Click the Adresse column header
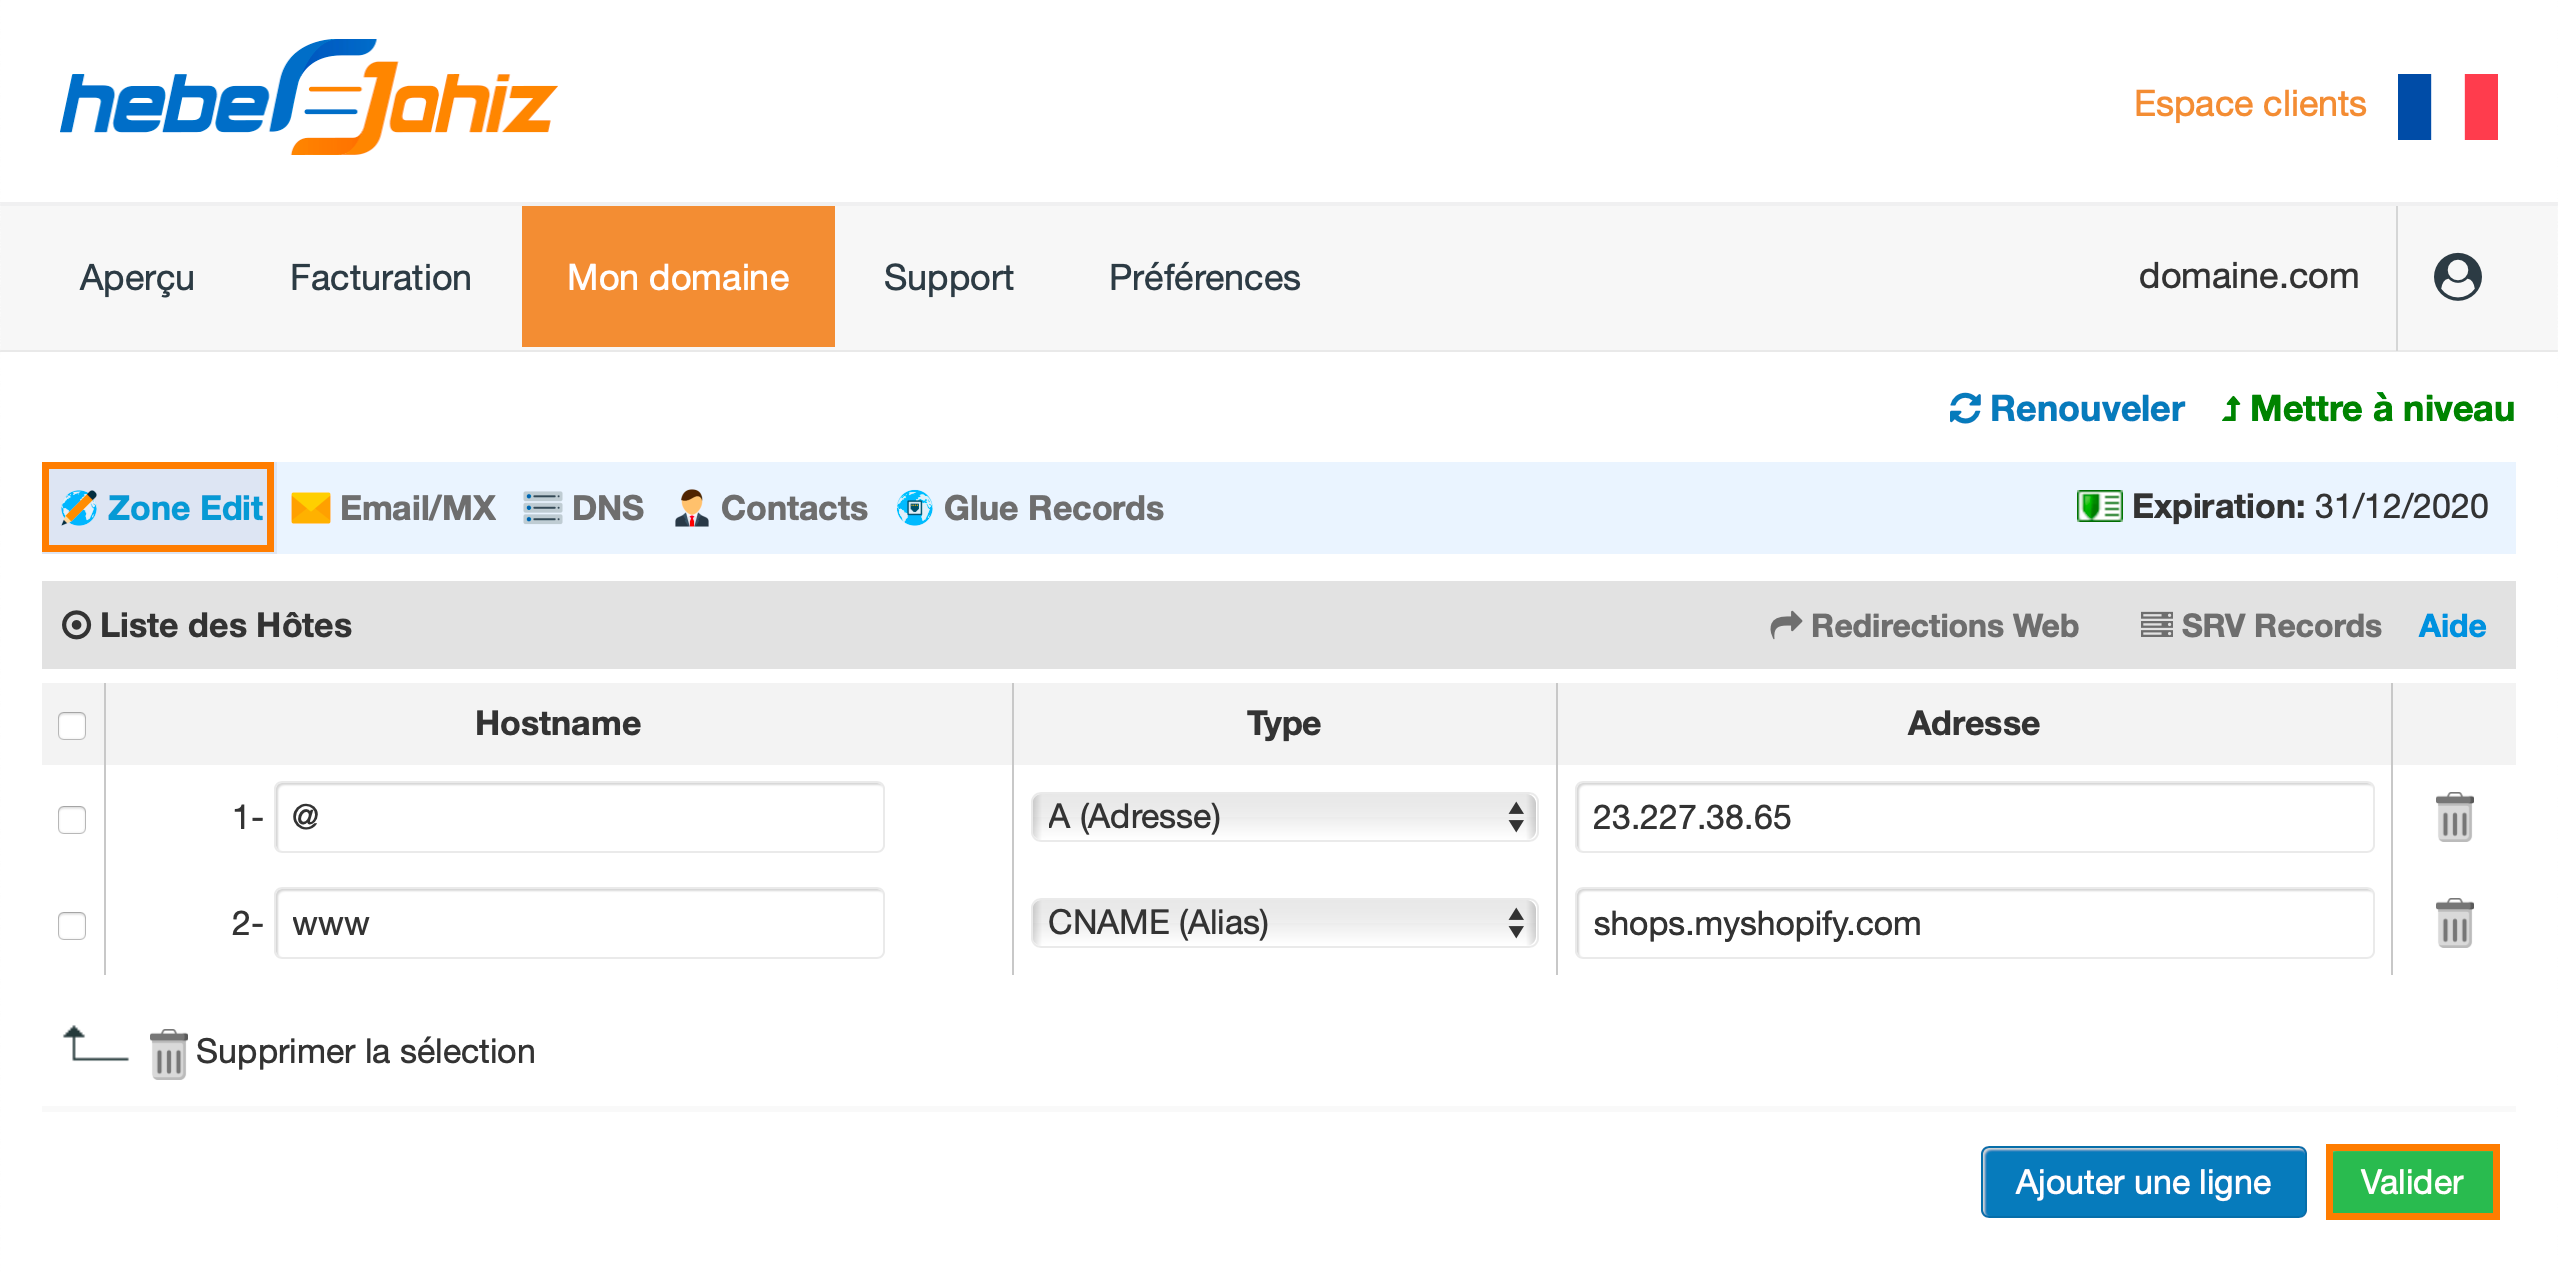Screen dimensions: 2558x1273 1973,723
